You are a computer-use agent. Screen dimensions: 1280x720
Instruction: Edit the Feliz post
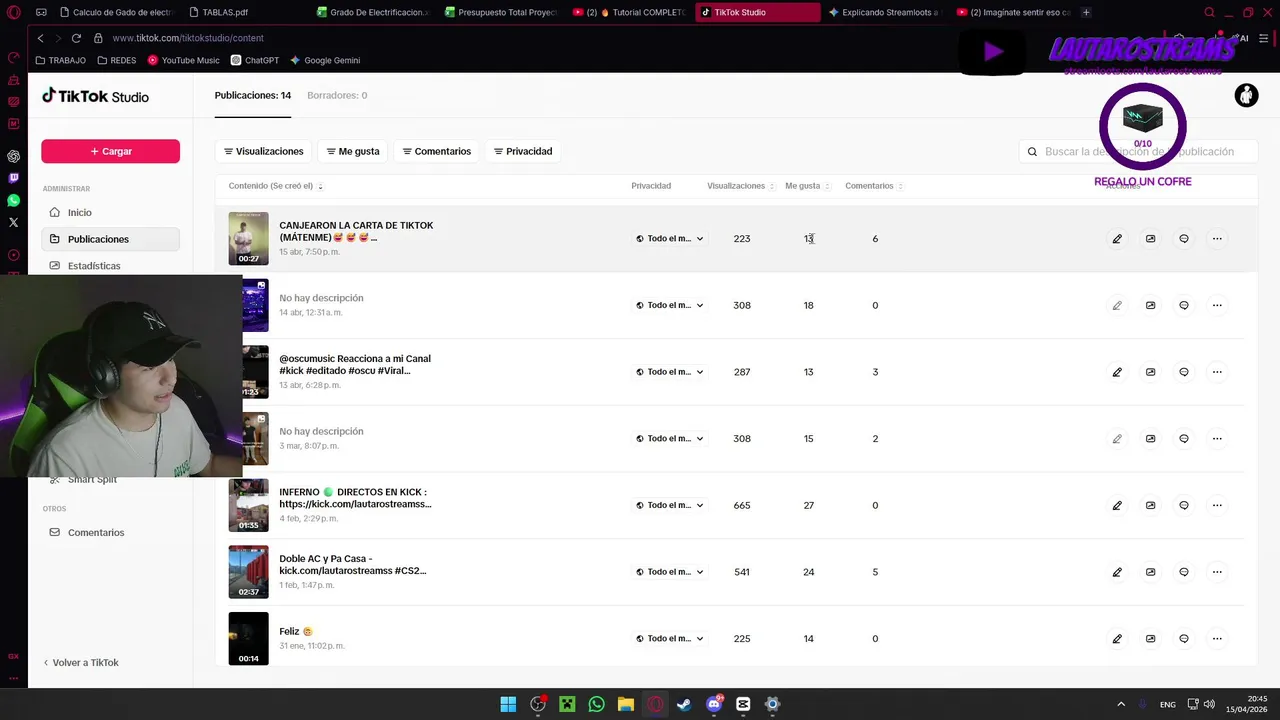(x=1117, y=638)
